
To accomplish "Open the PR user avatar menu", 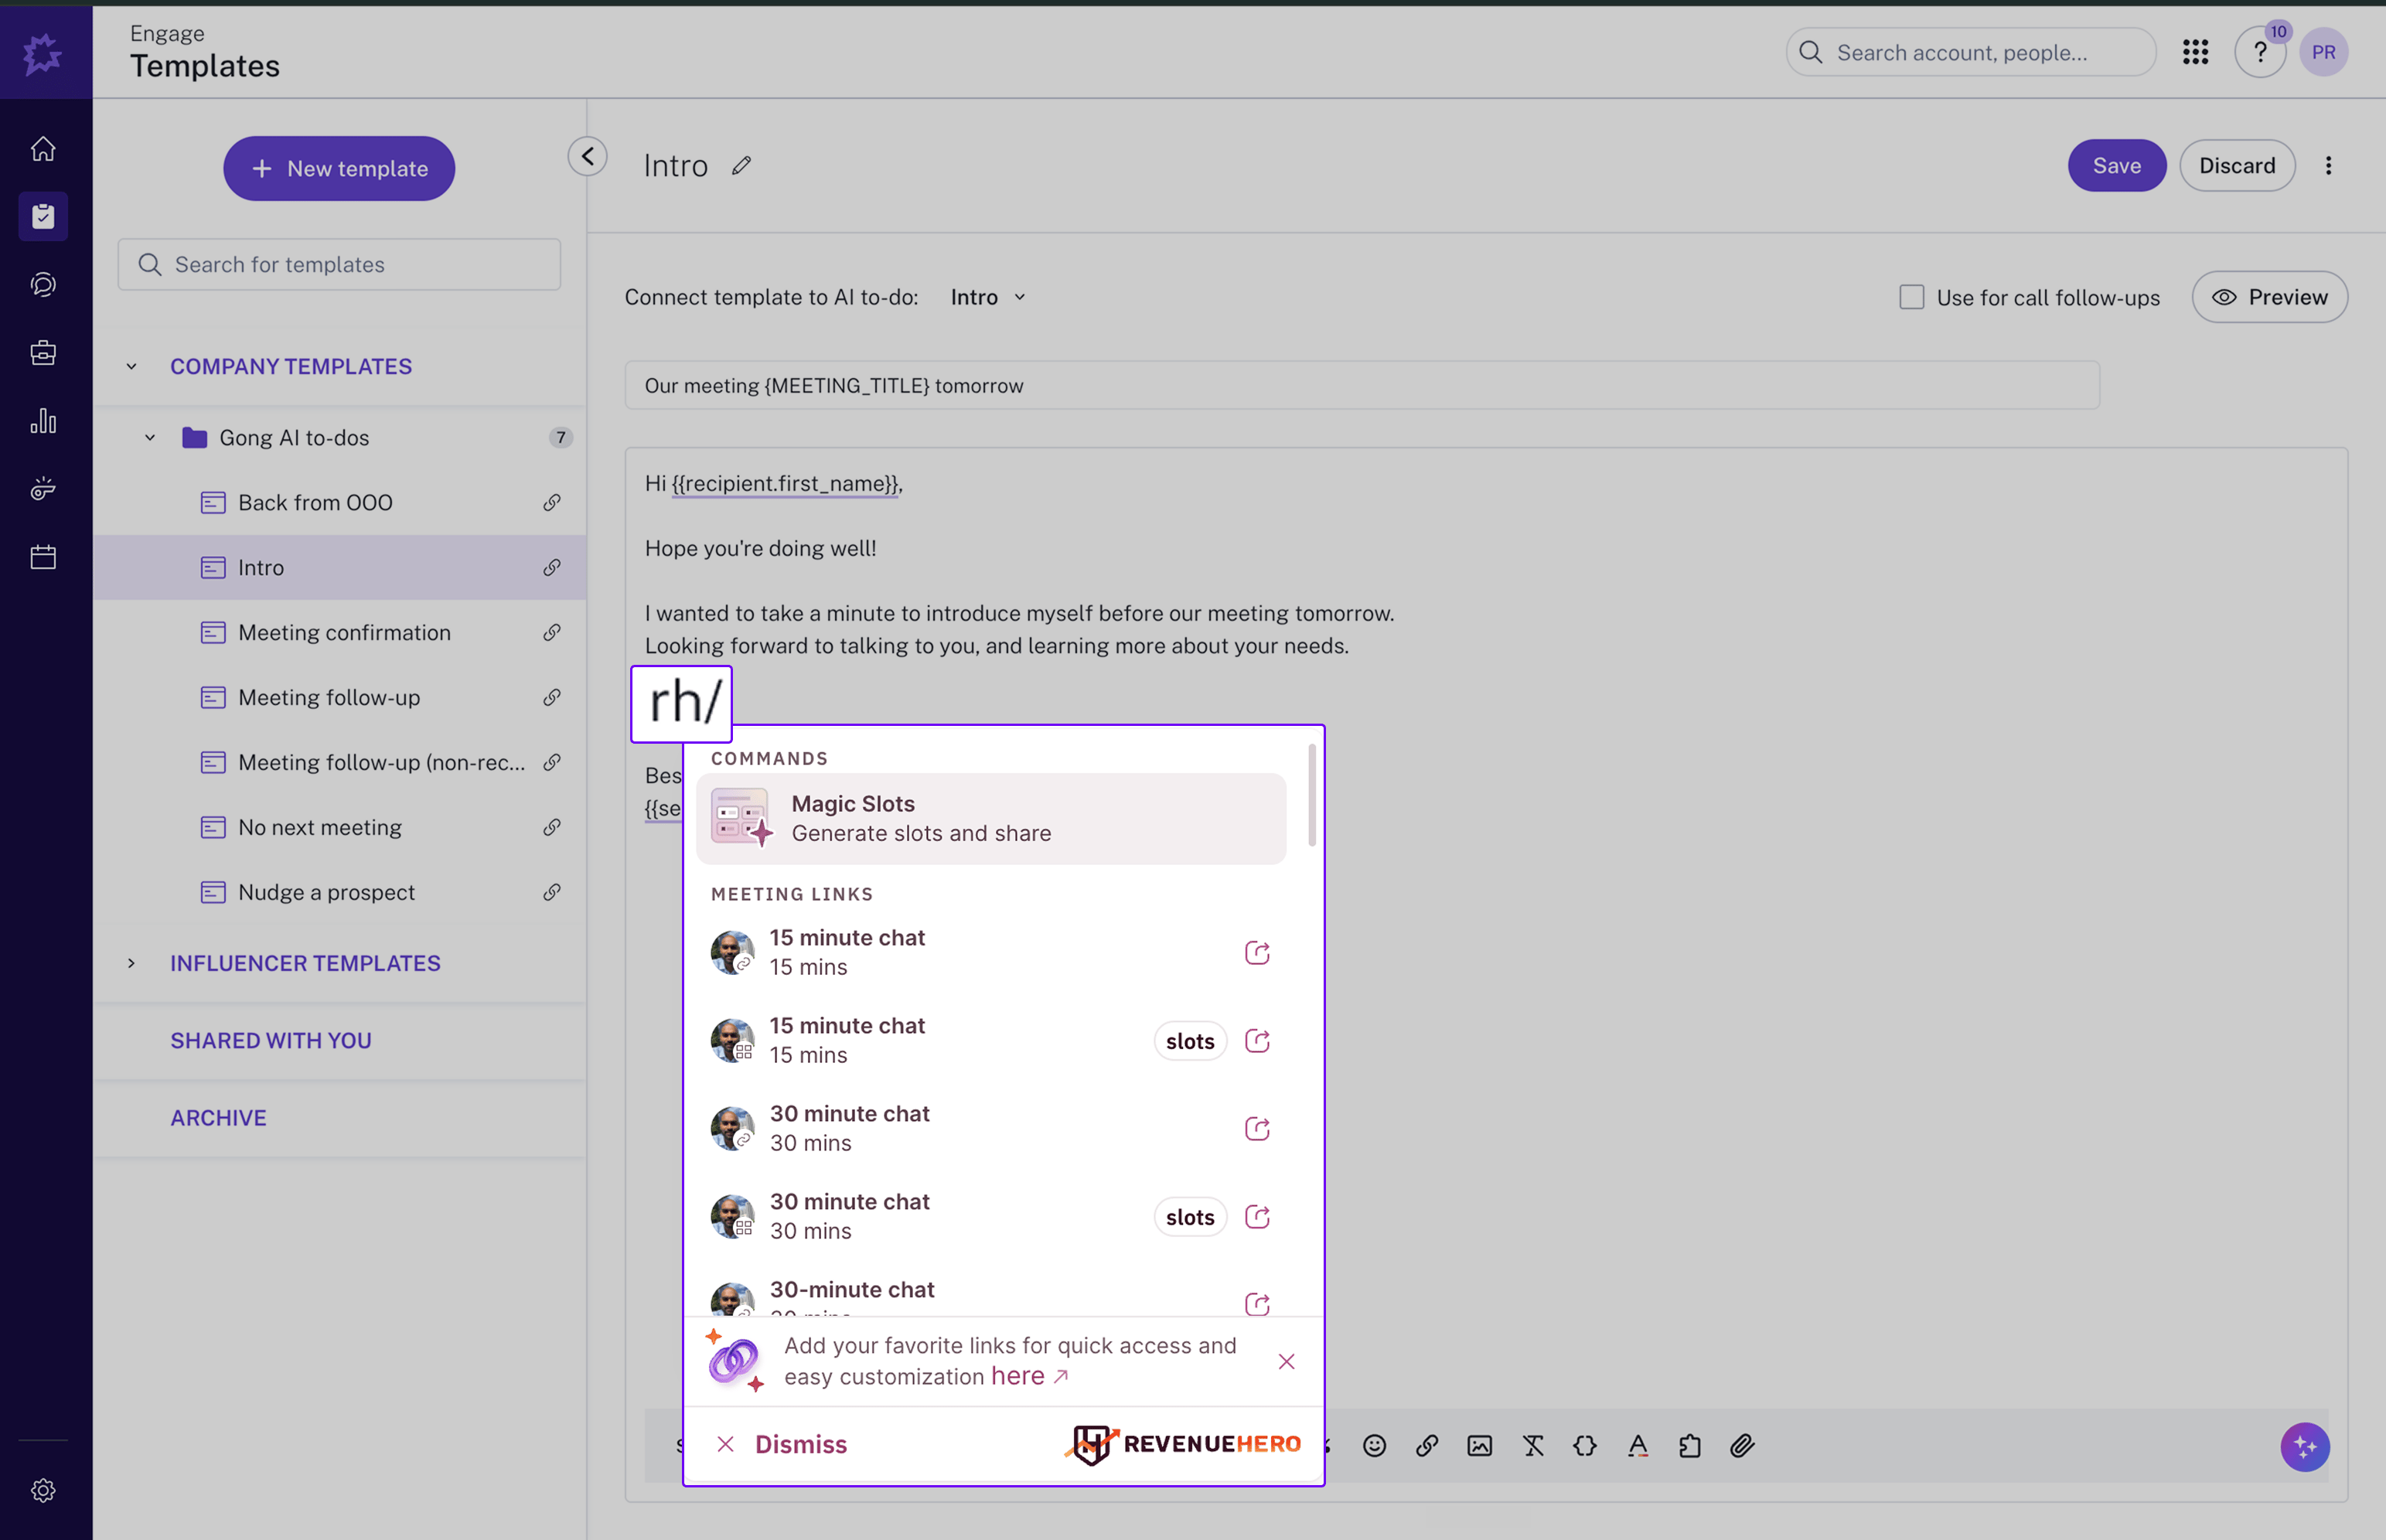I will click(x=2323, y=52).
